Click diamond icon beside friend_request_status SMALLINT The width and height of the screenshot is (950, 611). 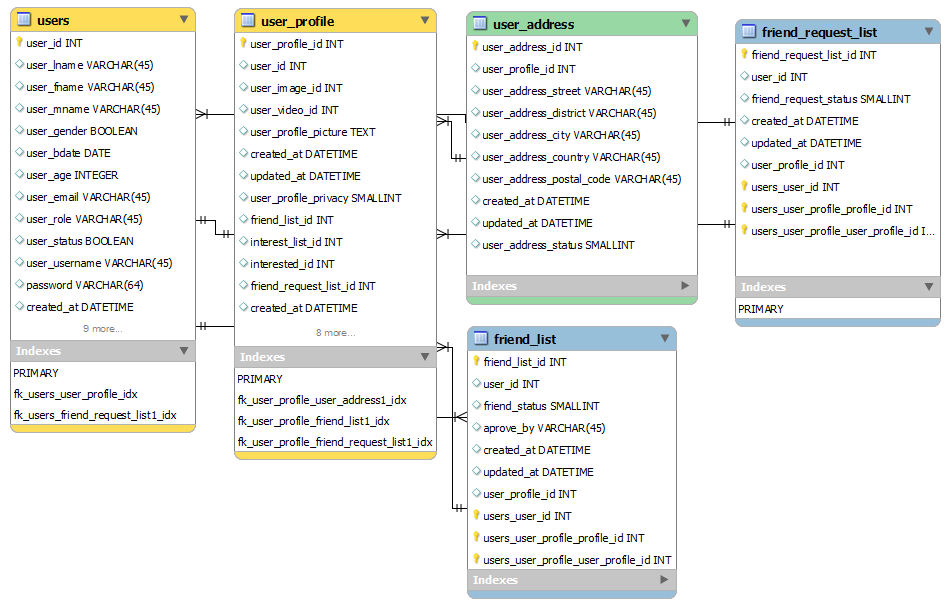click(745, 98)
